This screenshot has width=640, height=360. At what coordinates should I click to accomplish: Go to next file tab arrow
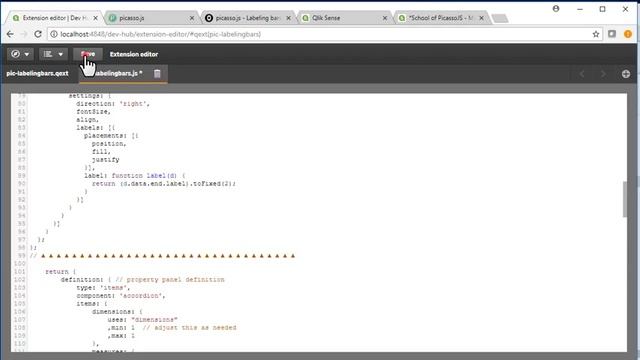click(x=603, y=74)
